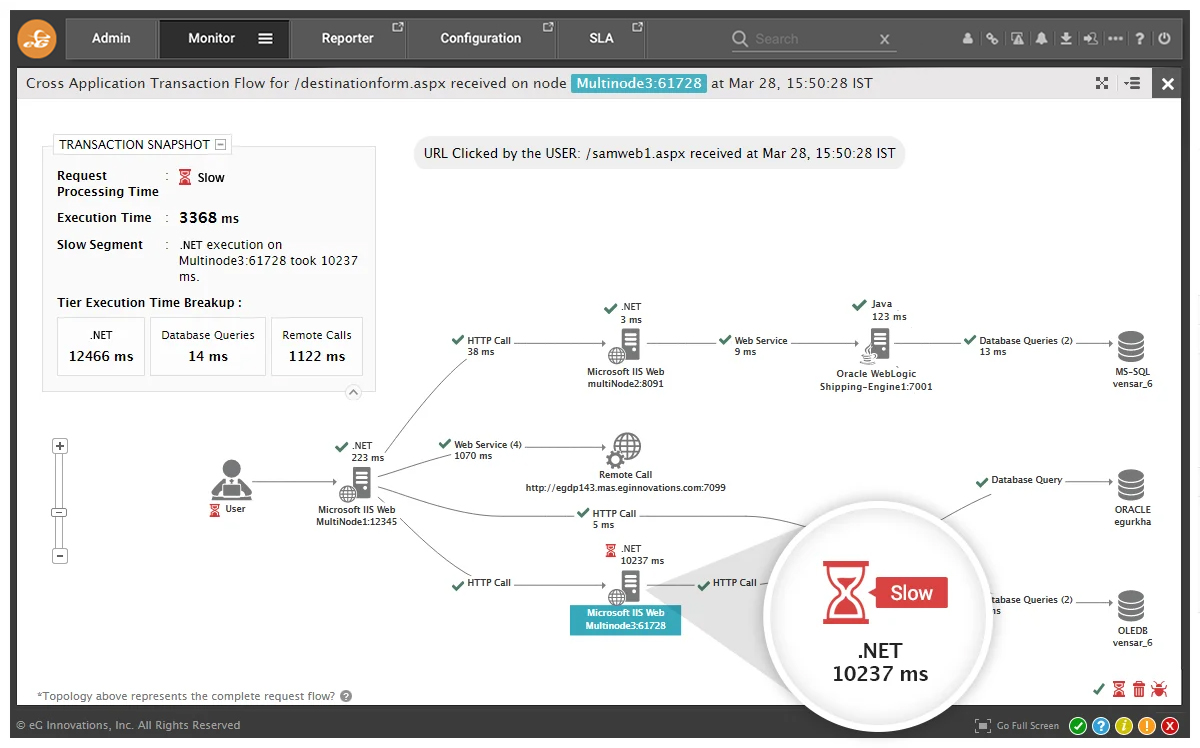Open SLA in new window icon
Screen dimensions: 1200x748
point(636,27)
